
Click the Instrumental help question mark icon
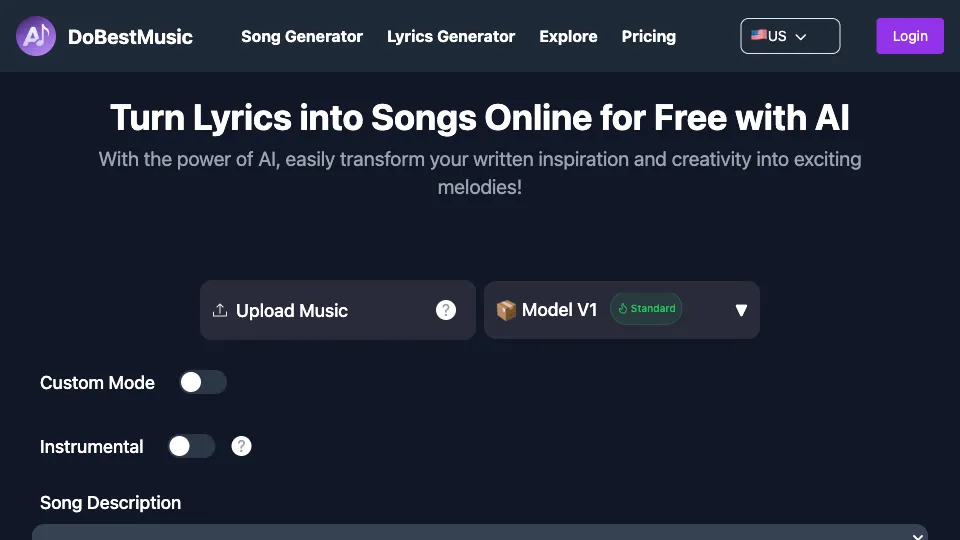(241, 446)
